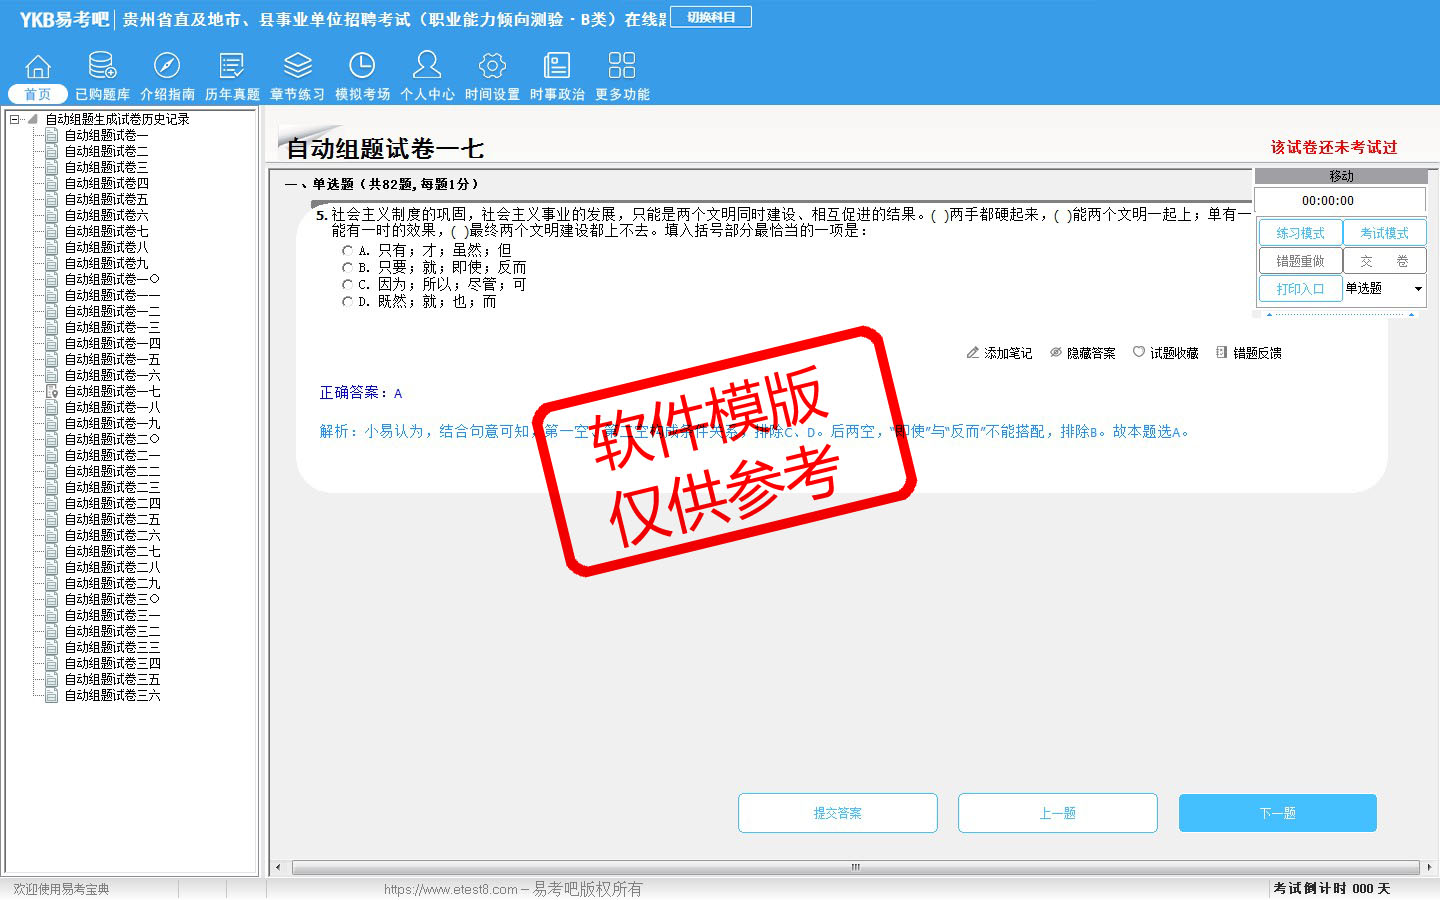
Task: Open the 单选题 question type dropdown
Action: click(1417, 289)
